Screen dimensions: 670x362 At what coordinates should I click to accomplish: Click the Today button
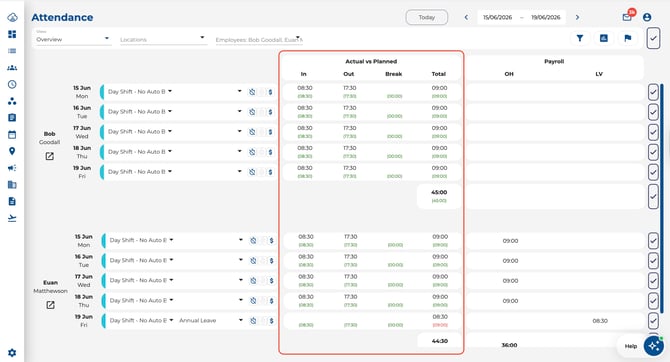coord(426,17)
